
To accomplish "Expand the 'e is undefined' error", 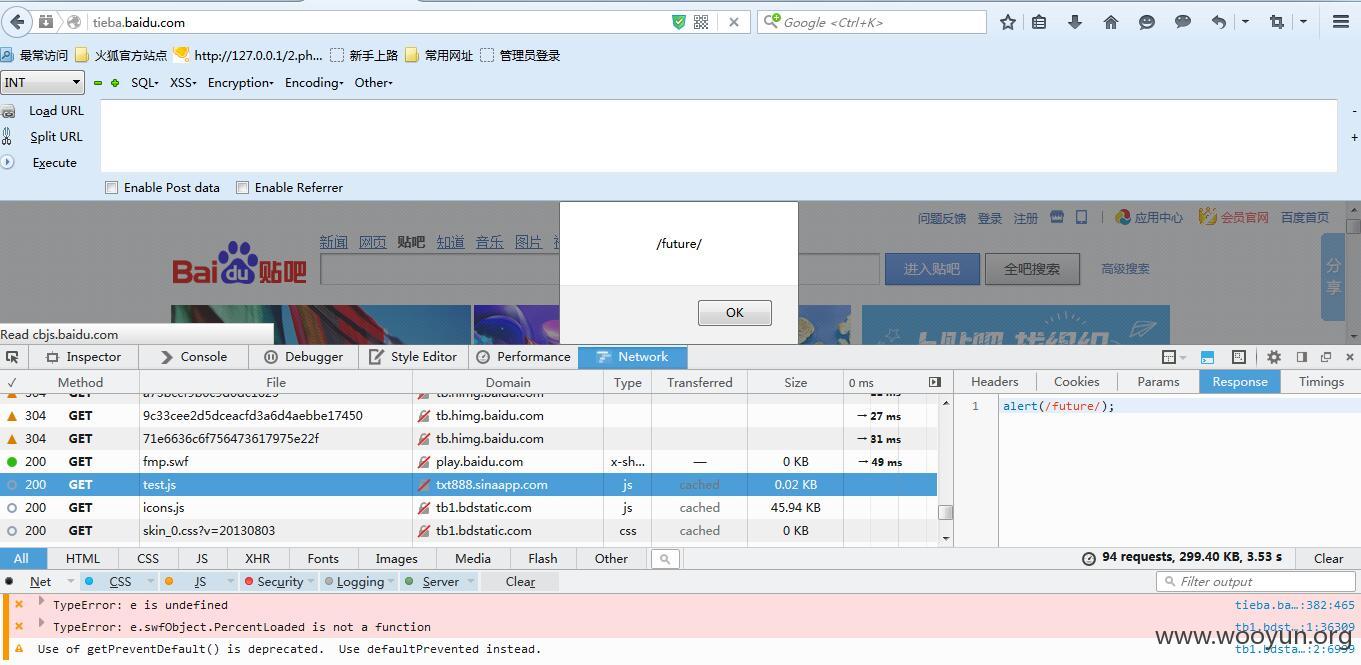I will coord(41,601).
